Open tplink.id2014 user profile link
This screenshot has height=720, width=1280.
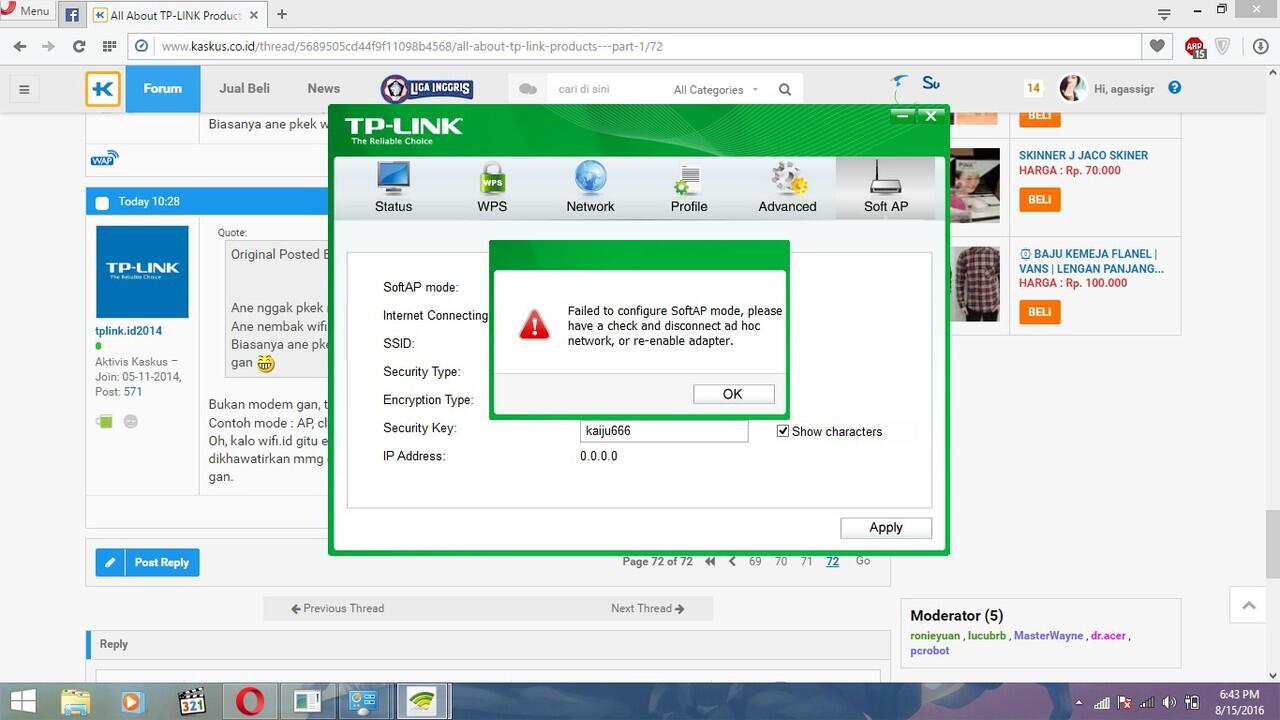128,331
